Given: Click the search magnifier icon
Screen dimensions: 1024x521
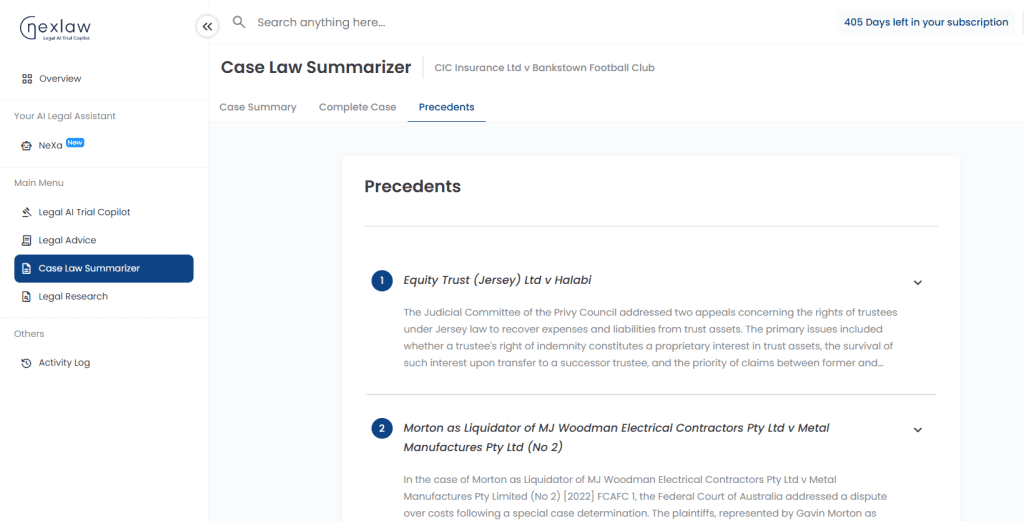Looking at the screenshot, I should click(239, 22).
